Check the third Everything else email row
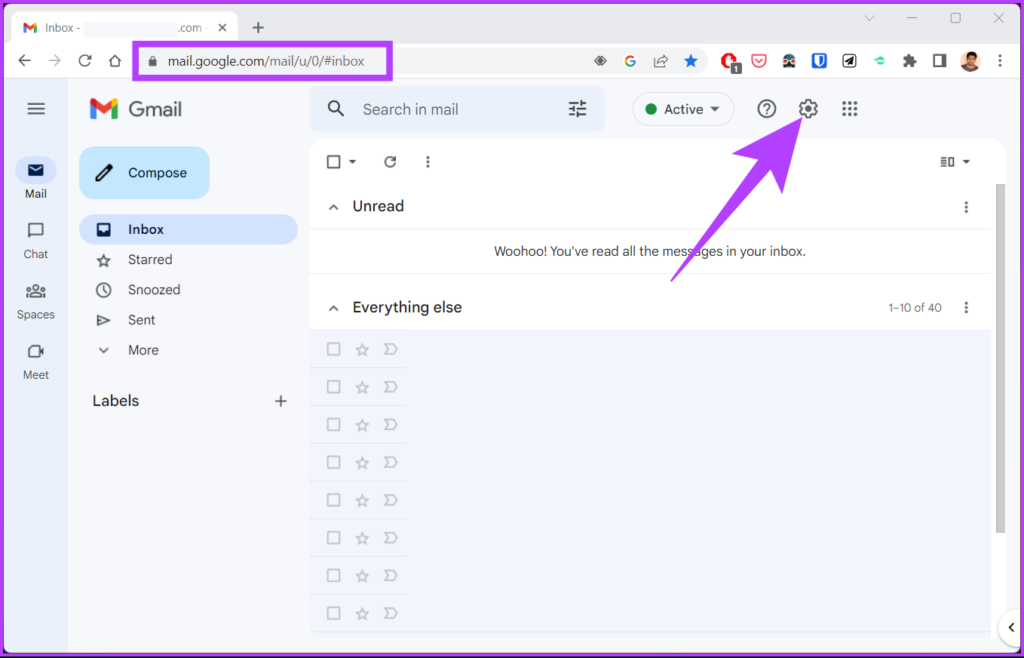Screen dimensions: 1024x658 [x=333, y=425]
